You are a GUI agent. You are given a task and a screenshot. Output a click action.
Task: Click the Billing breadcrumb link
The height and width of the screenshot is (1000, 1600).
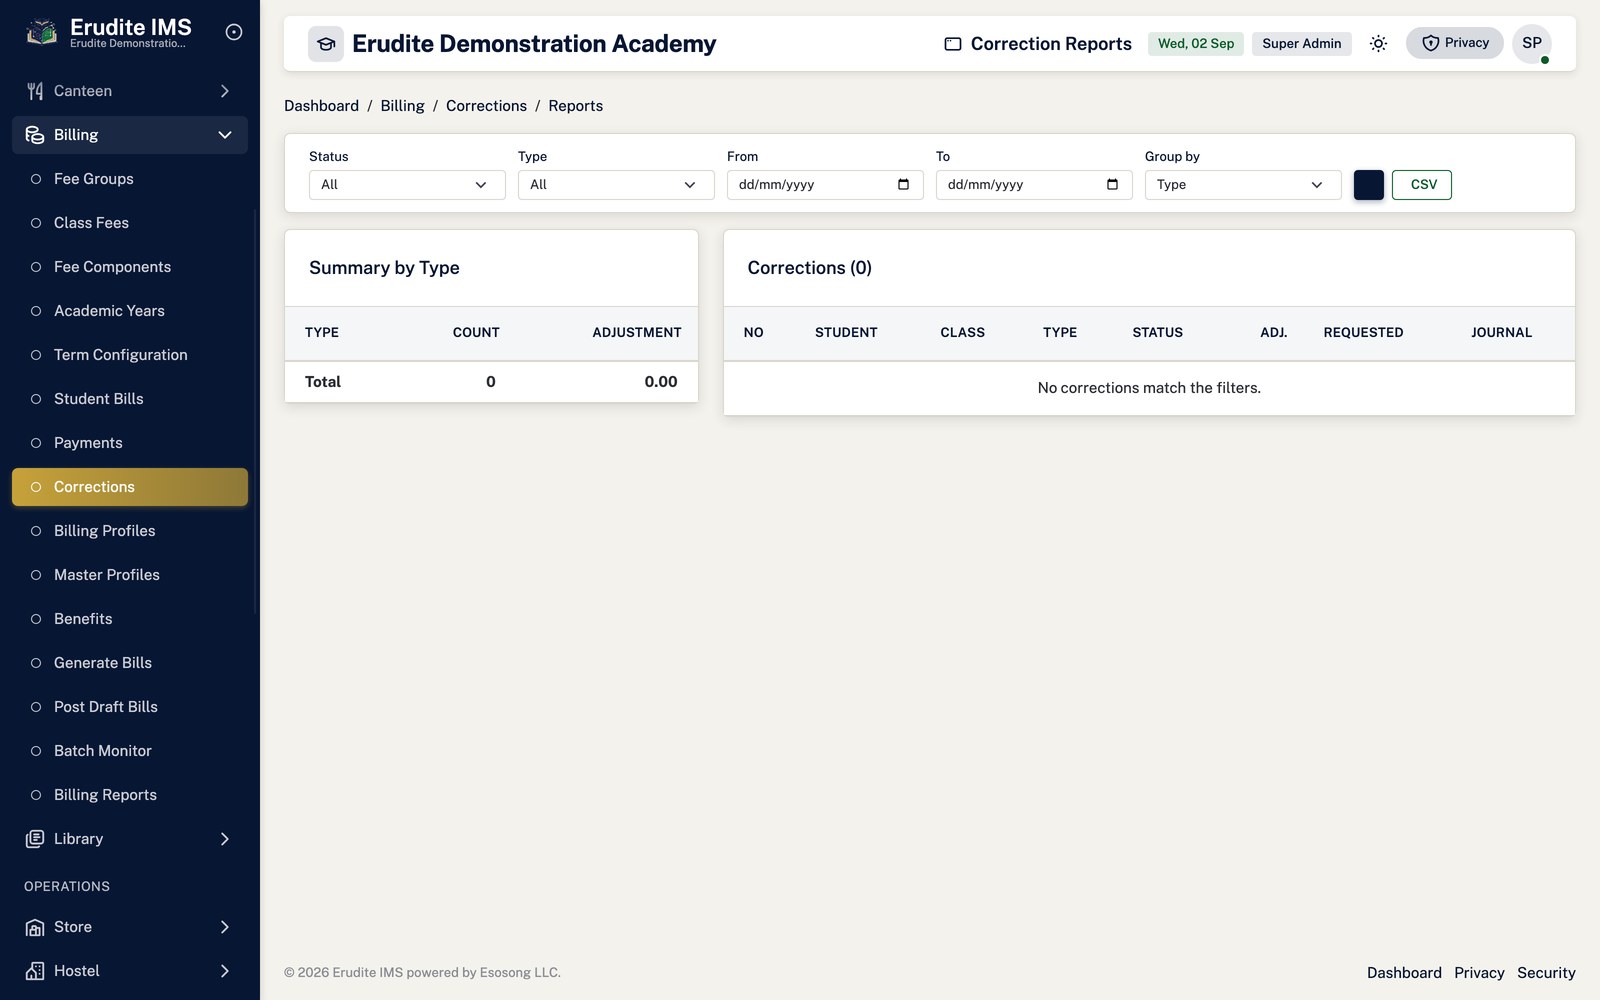[x=402, y=106]
